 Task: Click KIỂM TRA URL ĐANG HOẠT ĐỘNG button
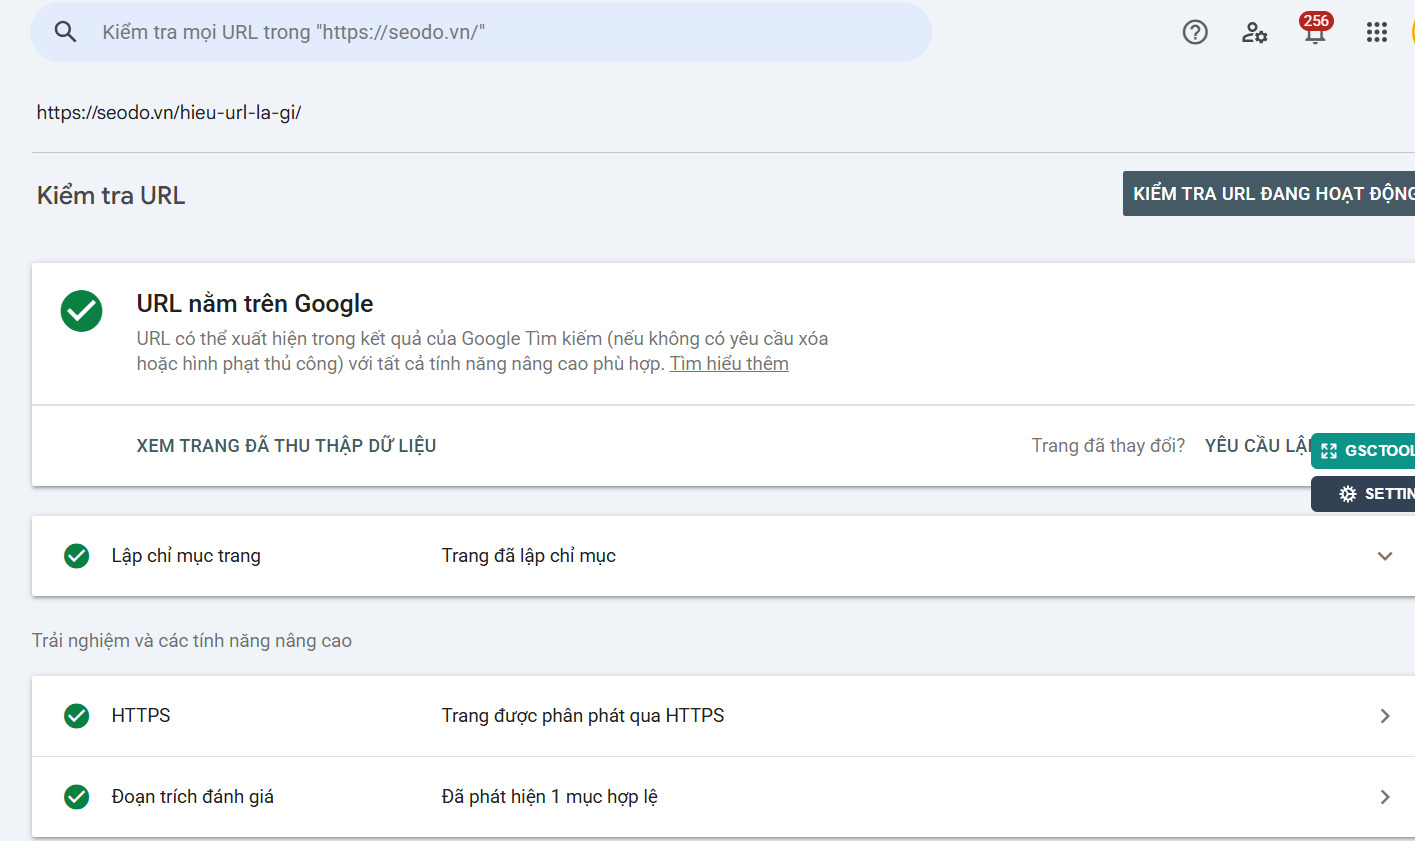click(x=1269, y=194)
